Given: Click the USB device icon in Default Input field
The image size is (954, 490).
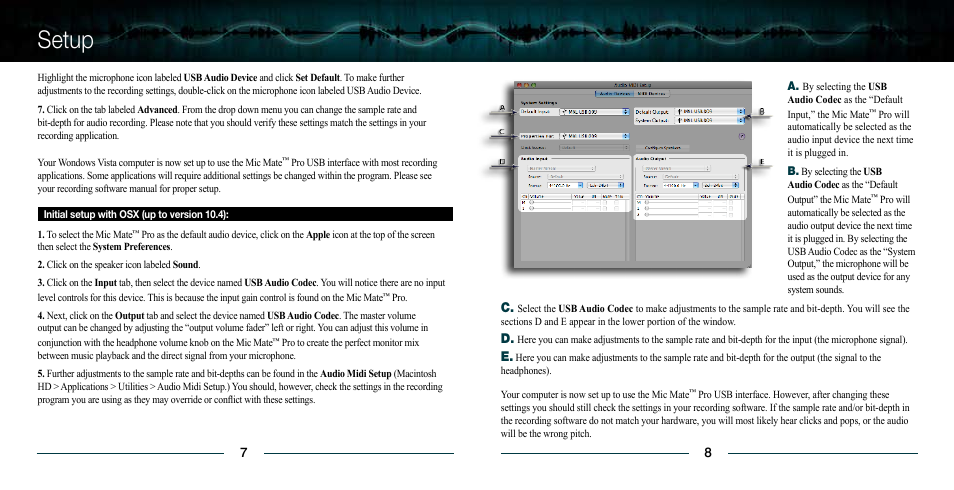Looking at the screenshot, I should (x=563, y=111).
